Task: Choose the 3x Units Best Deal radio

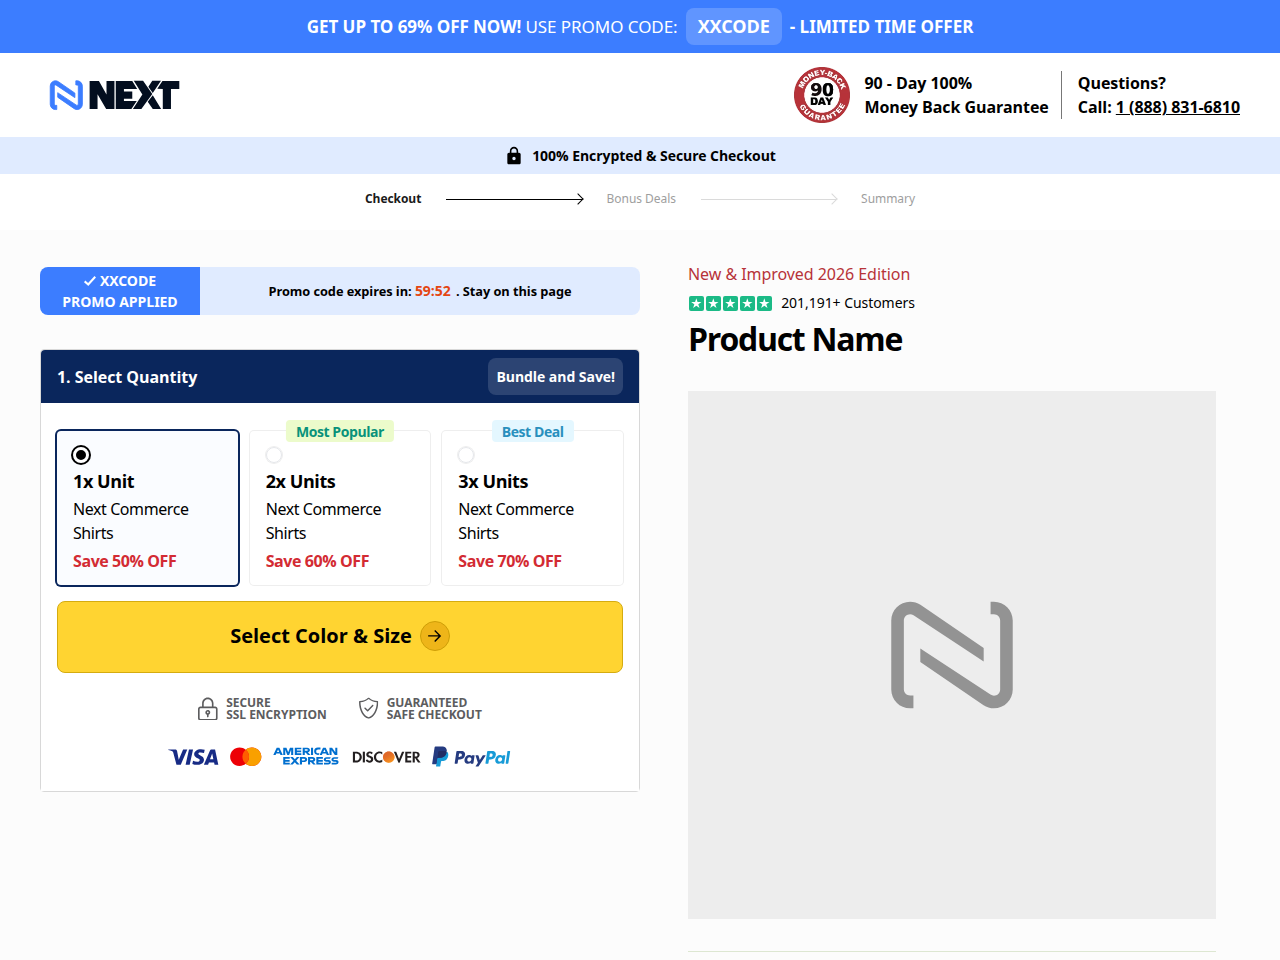Action: pyautogui.click(x=466, y=455)
